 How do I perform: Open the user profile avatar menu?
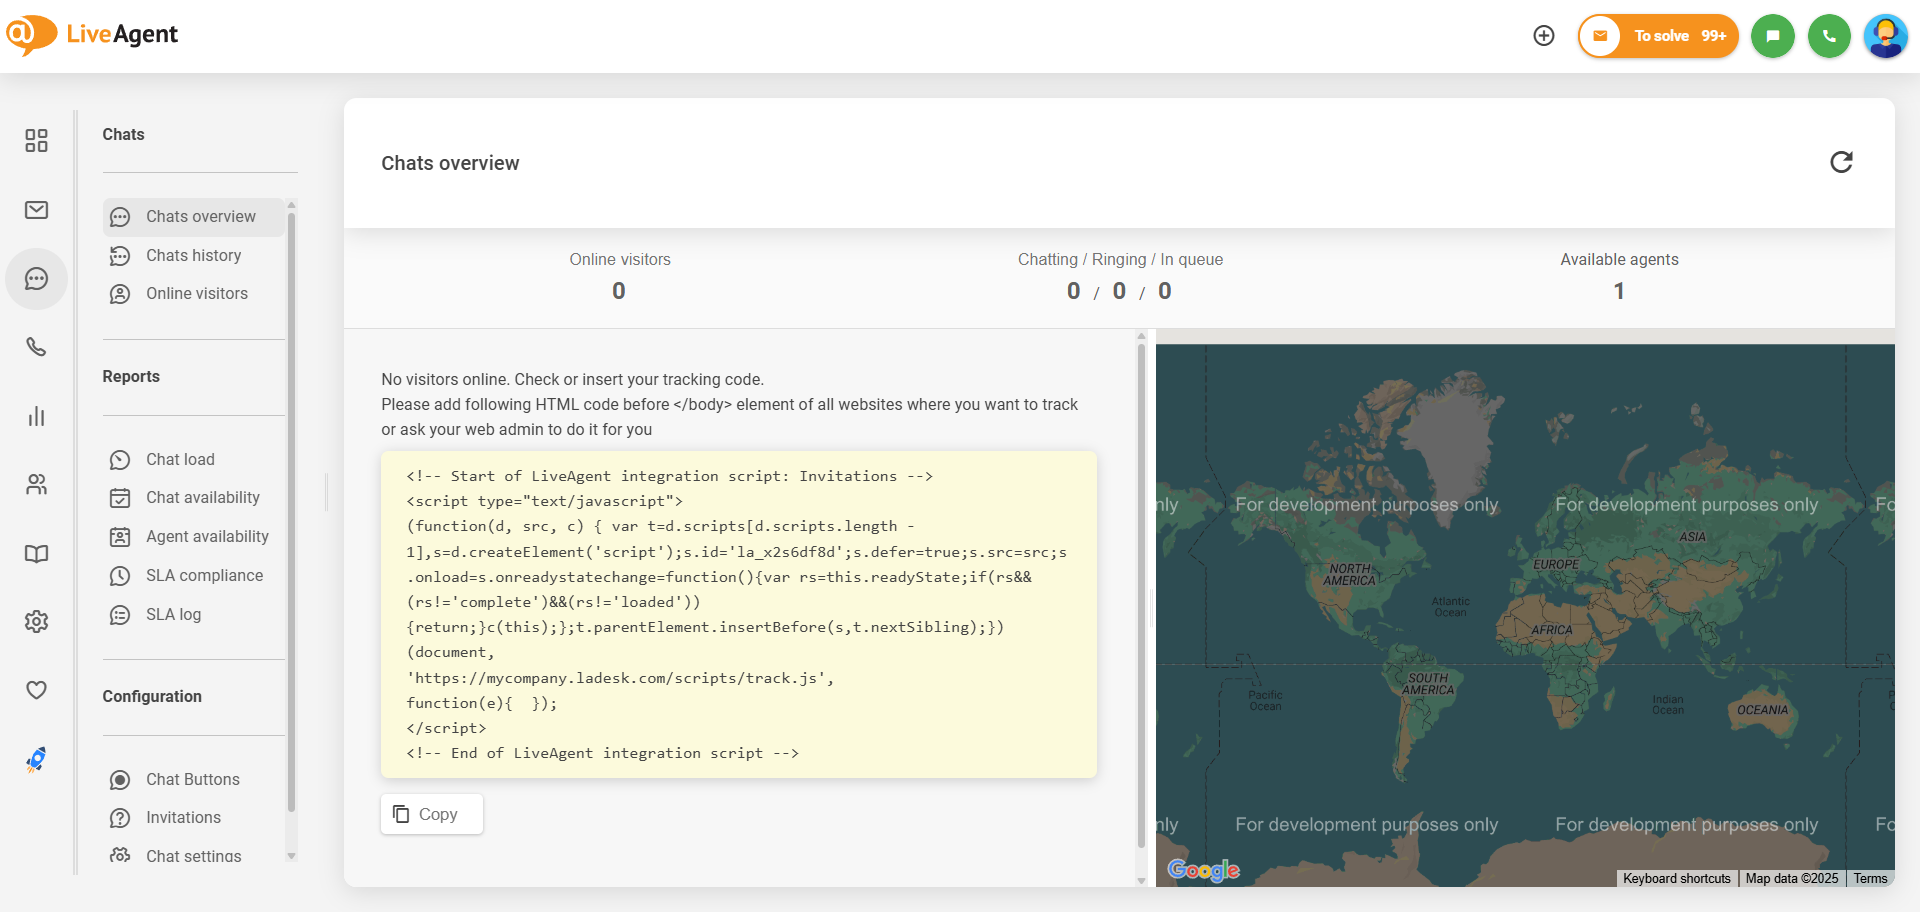coord(1886,36)
